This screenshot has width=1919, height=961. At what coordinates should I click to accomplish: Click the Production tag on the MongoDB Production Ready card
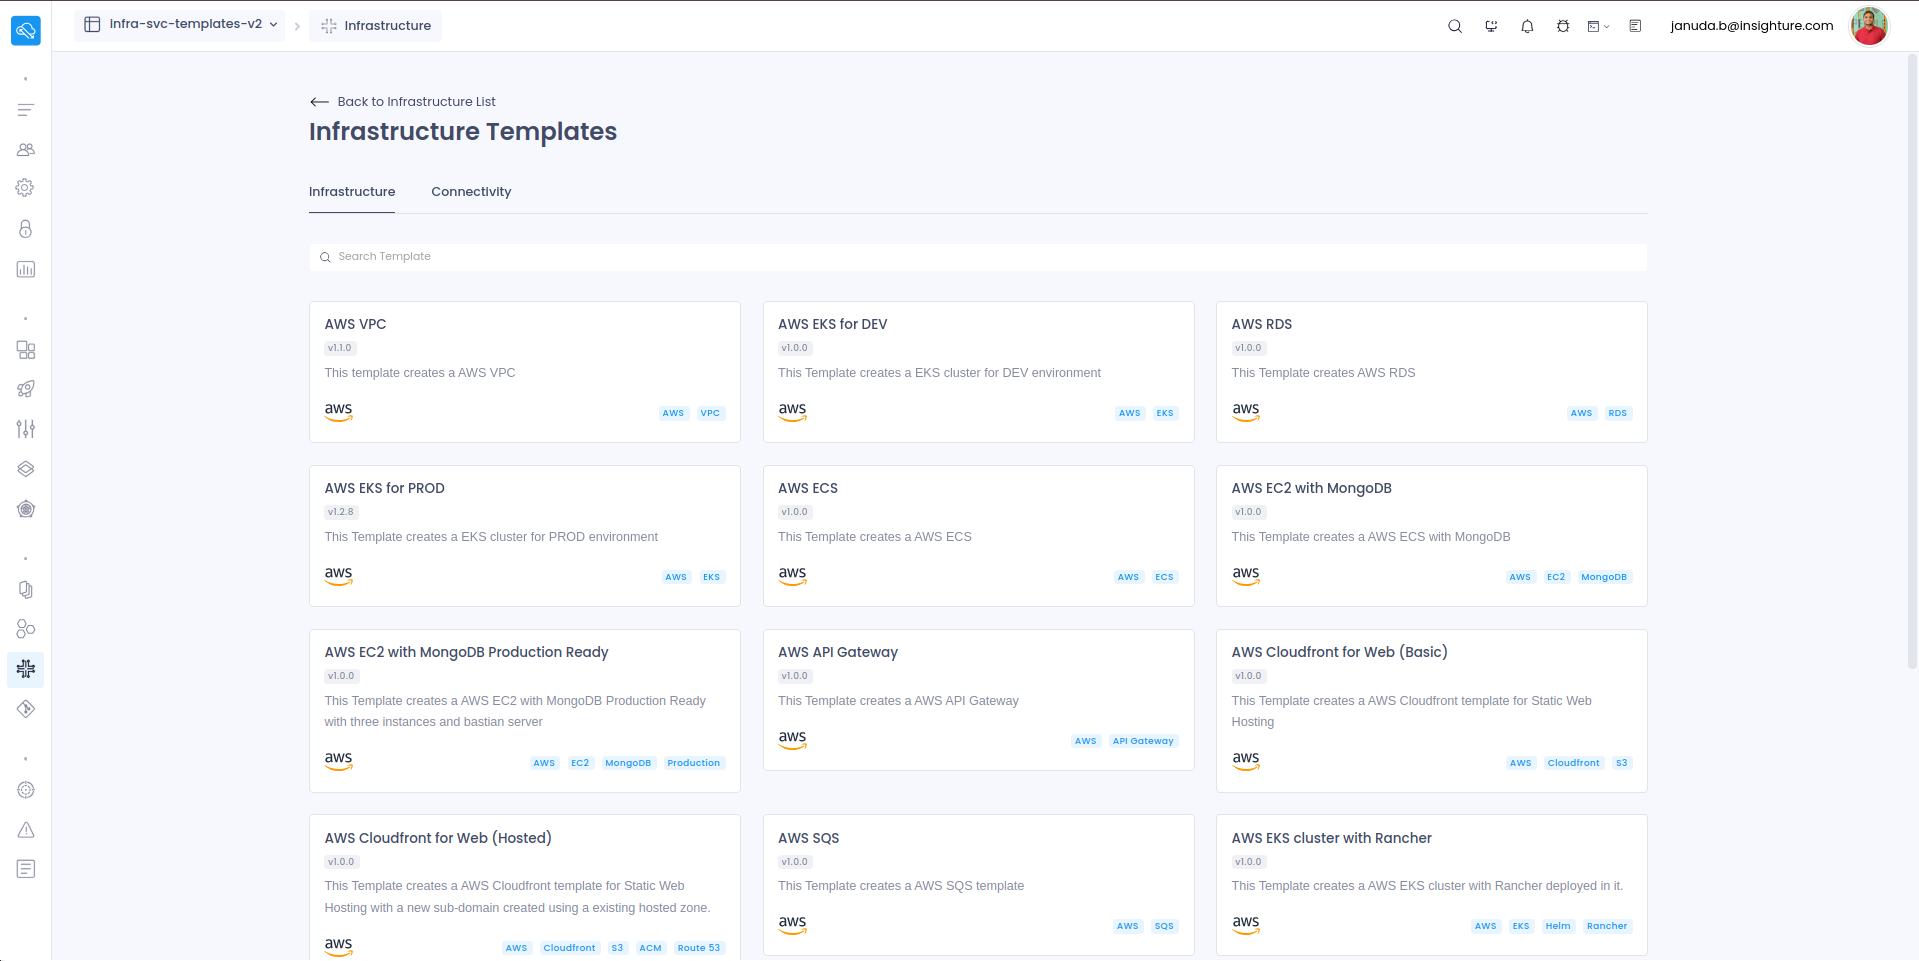[x=694, y=763]
